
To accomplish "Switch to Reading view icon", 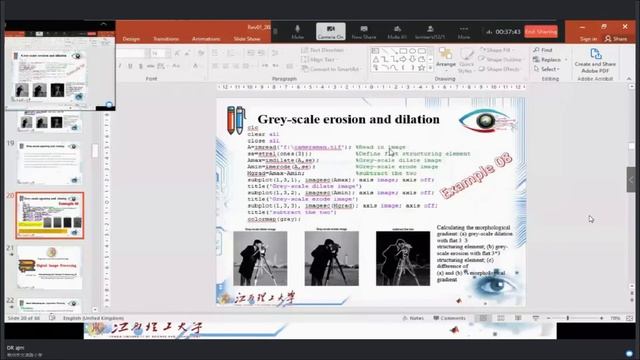I will click(x=518, y=318).
